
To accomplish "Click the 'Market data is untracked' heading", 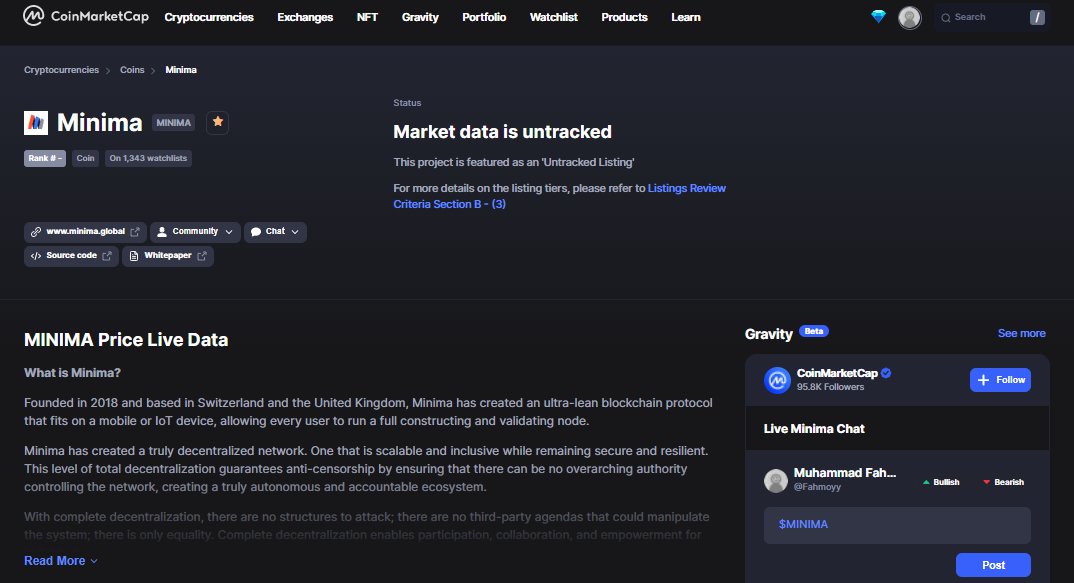I will click(502, 132).
